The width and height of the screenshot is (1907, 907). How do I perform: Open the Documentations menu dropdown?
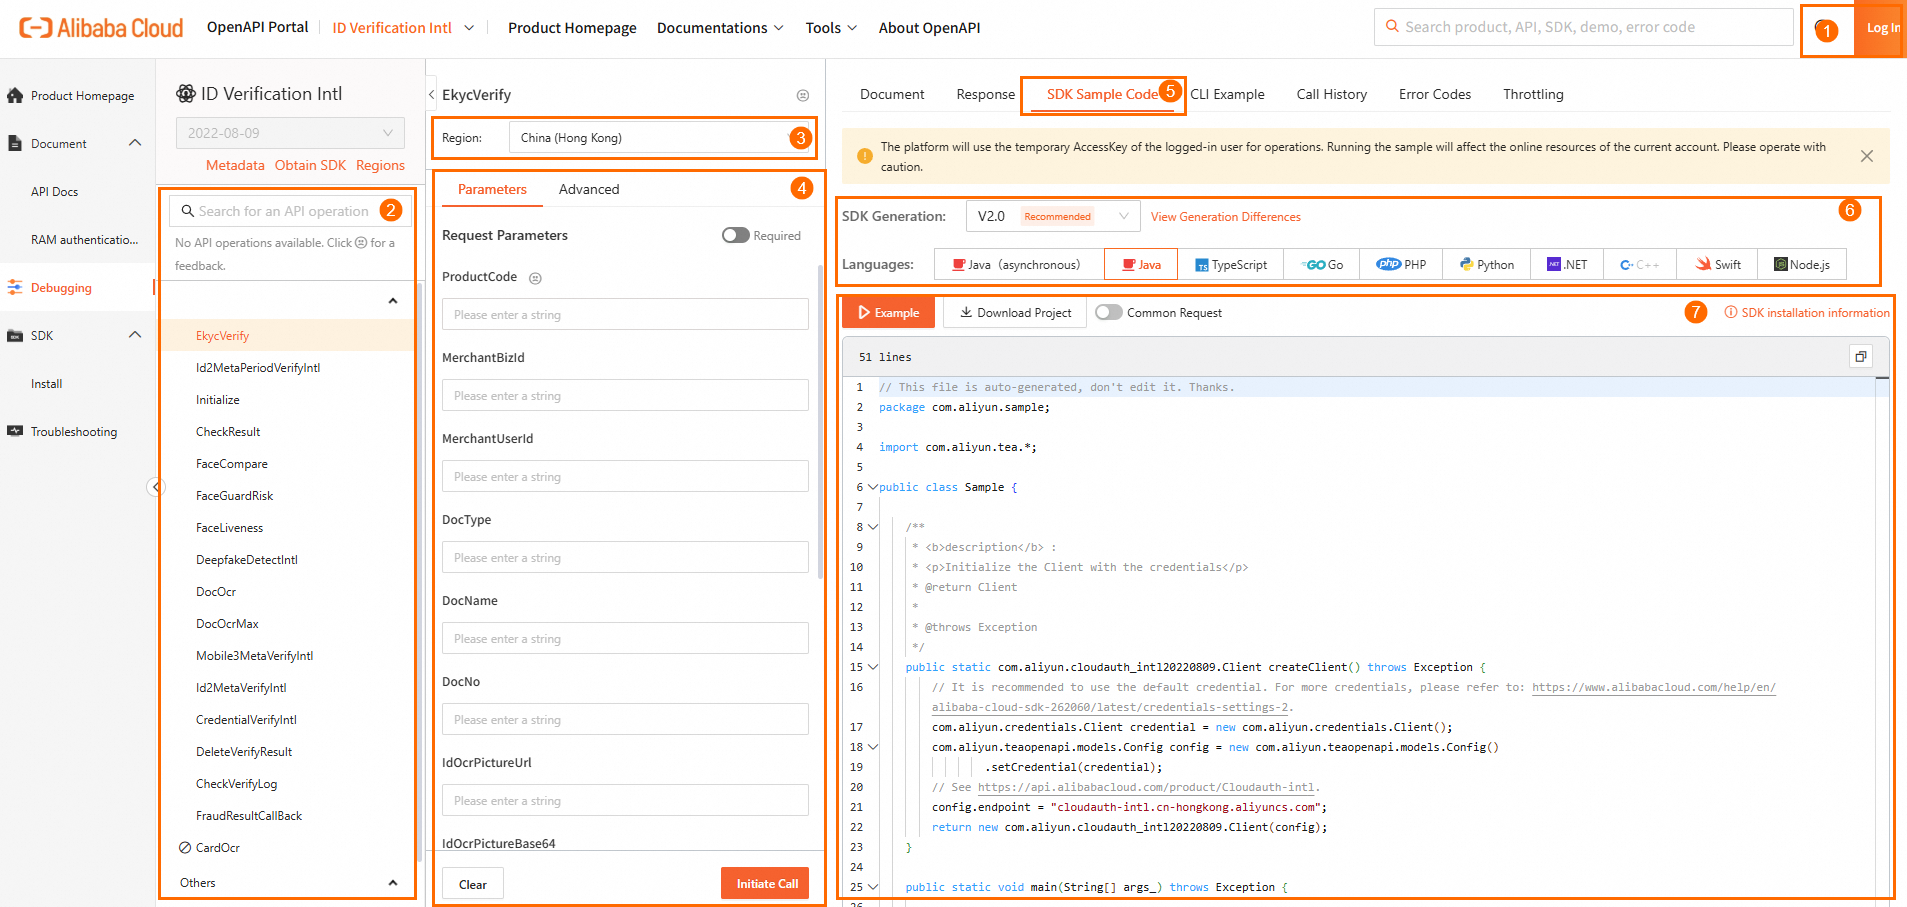[720, 28]
